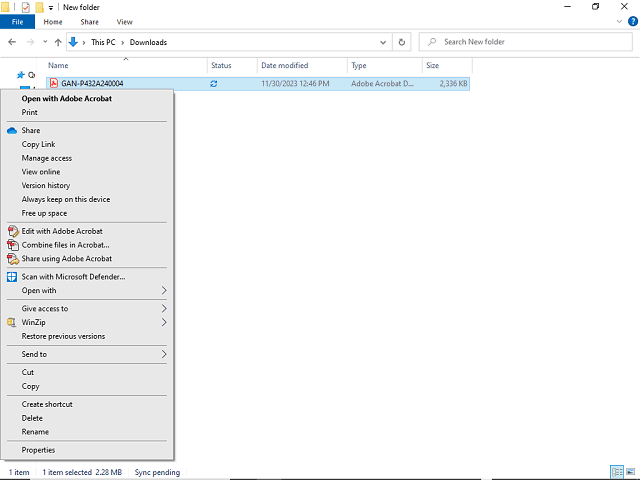Click Downloads in address path
Screen dimensions: 640x480
click(x=148, y=42)
